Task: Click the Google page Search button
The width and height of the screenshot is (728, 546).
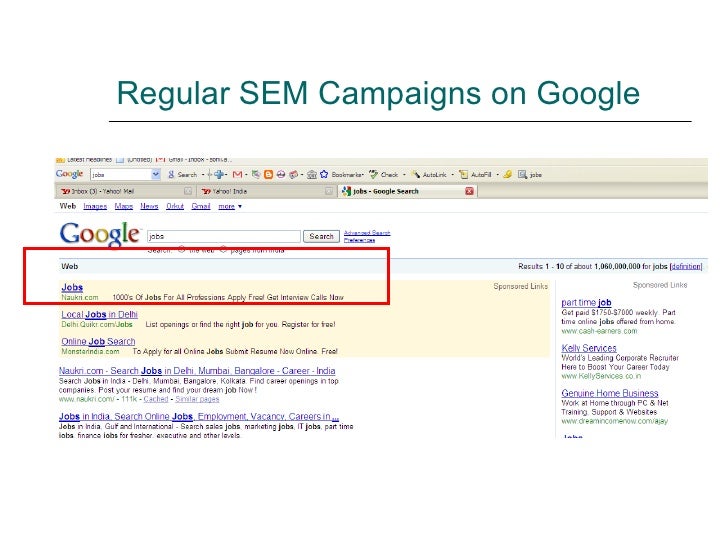Action: (321, 236)
